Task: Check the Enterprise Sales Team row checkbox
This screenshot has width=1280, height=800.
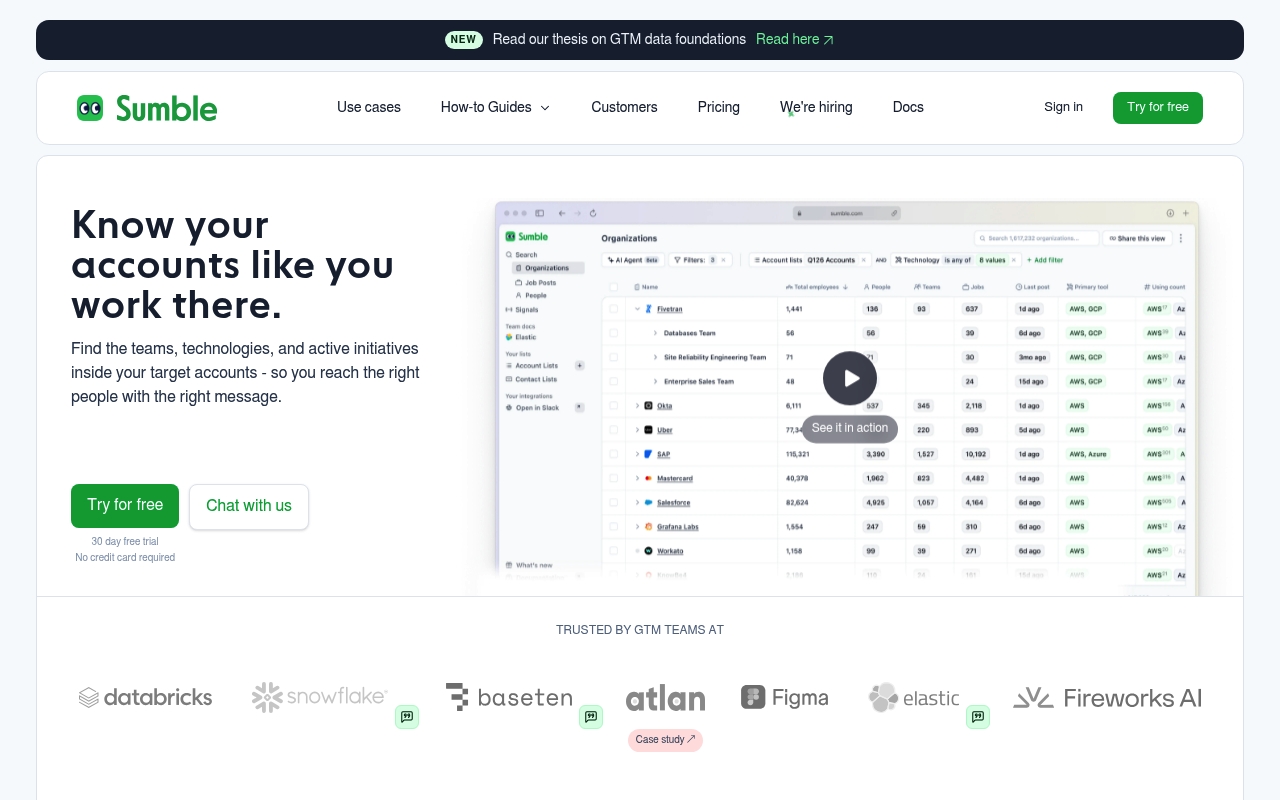Action: 614,381
